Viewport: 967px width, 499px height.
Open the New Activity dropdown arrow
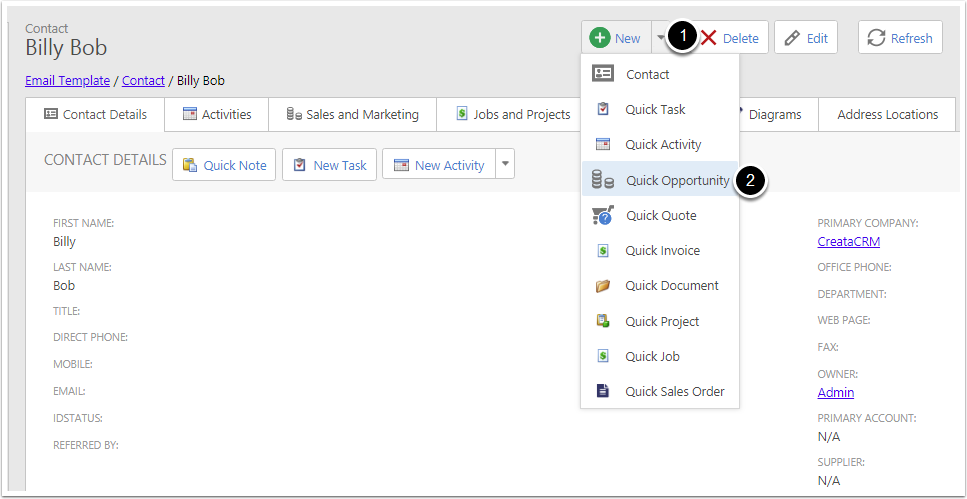(x=505, y=165)
